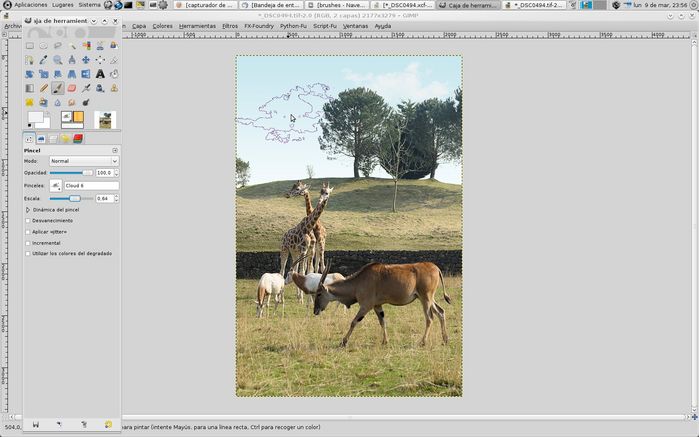The width and height of the screenshot is (699, 437).
Task: Check Utilizar los colores del degradado
Action: [28, 253]
